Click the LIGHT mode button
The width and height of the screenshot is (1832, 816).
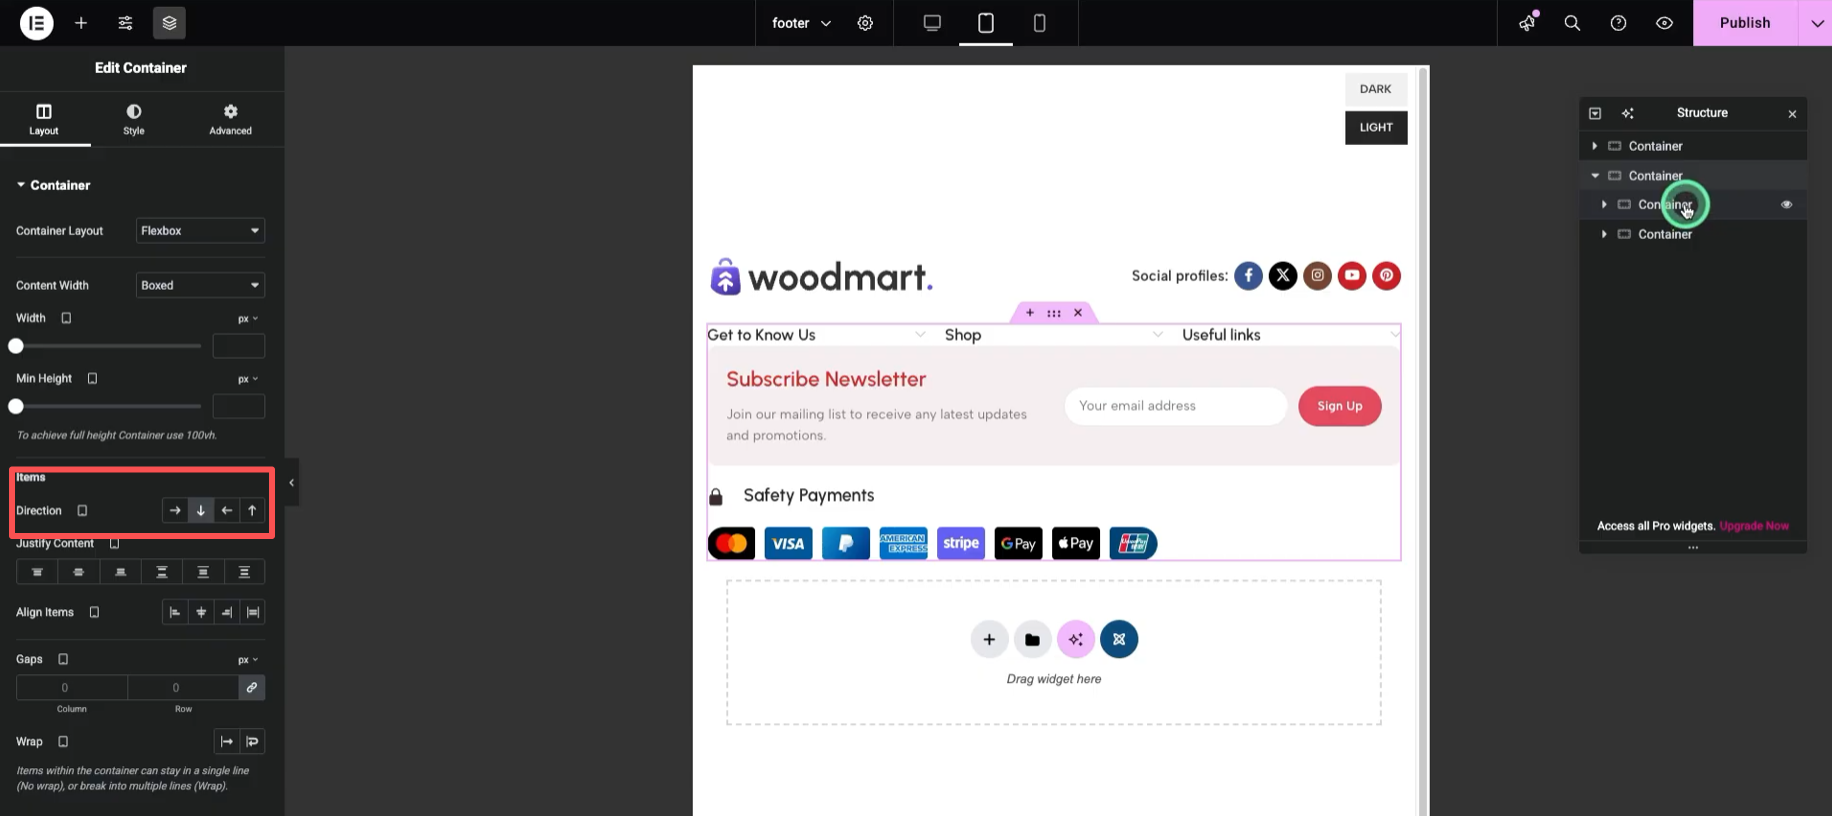[x=1376, y=127]
